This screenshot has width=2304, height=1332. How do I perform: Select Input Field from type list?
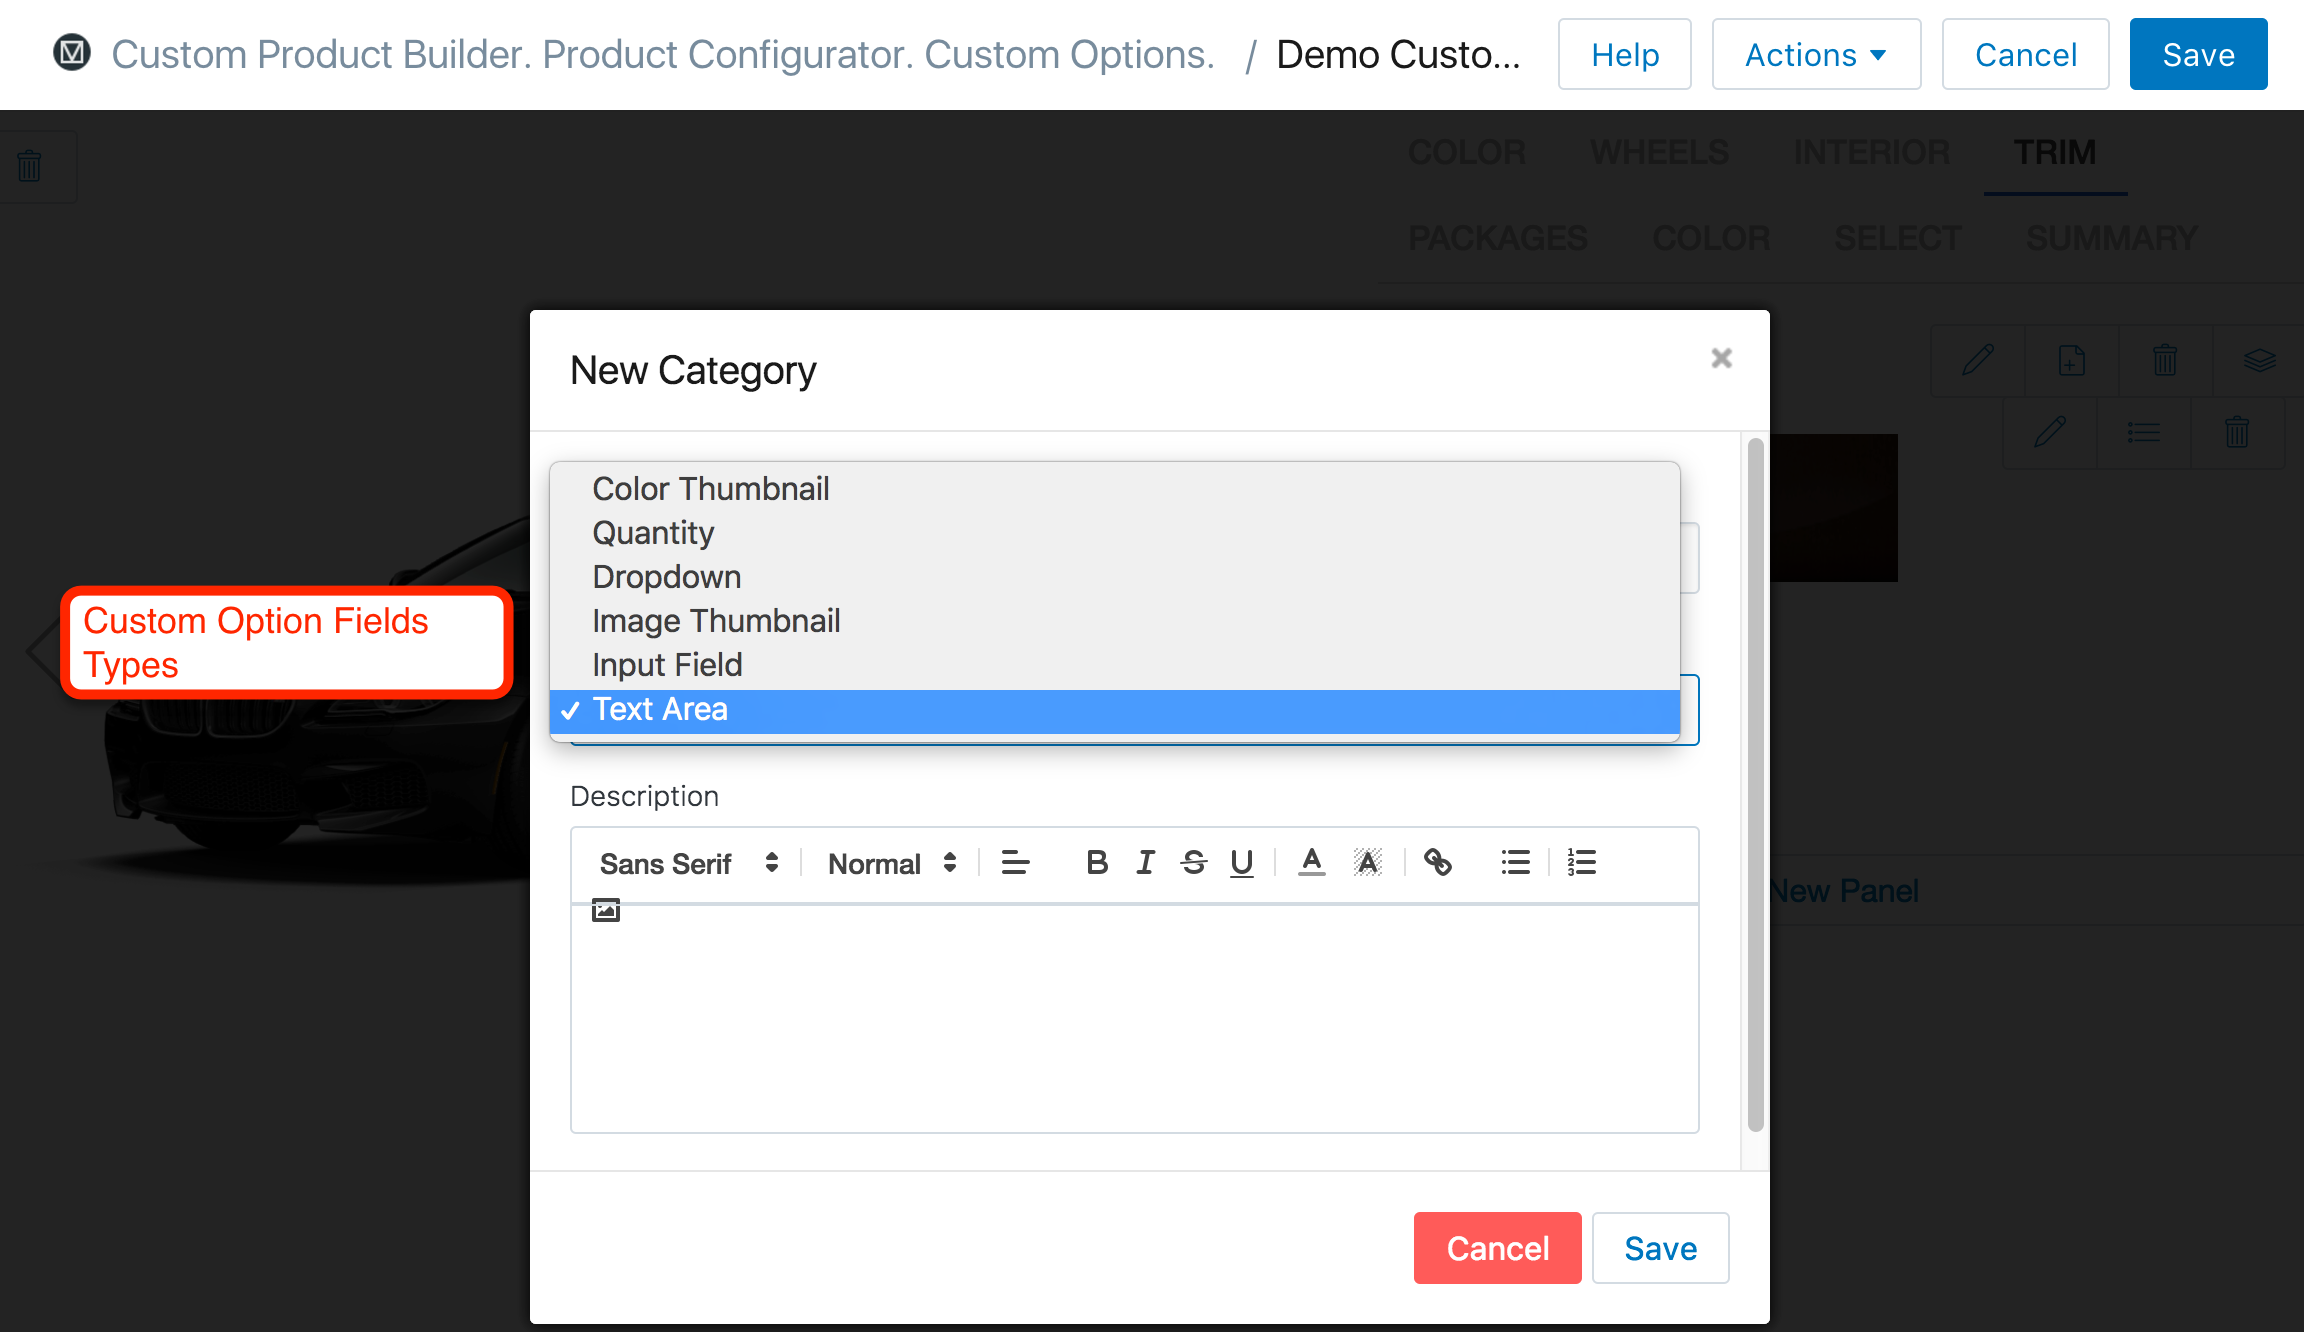pyautogui.click(x=667, y=665)
